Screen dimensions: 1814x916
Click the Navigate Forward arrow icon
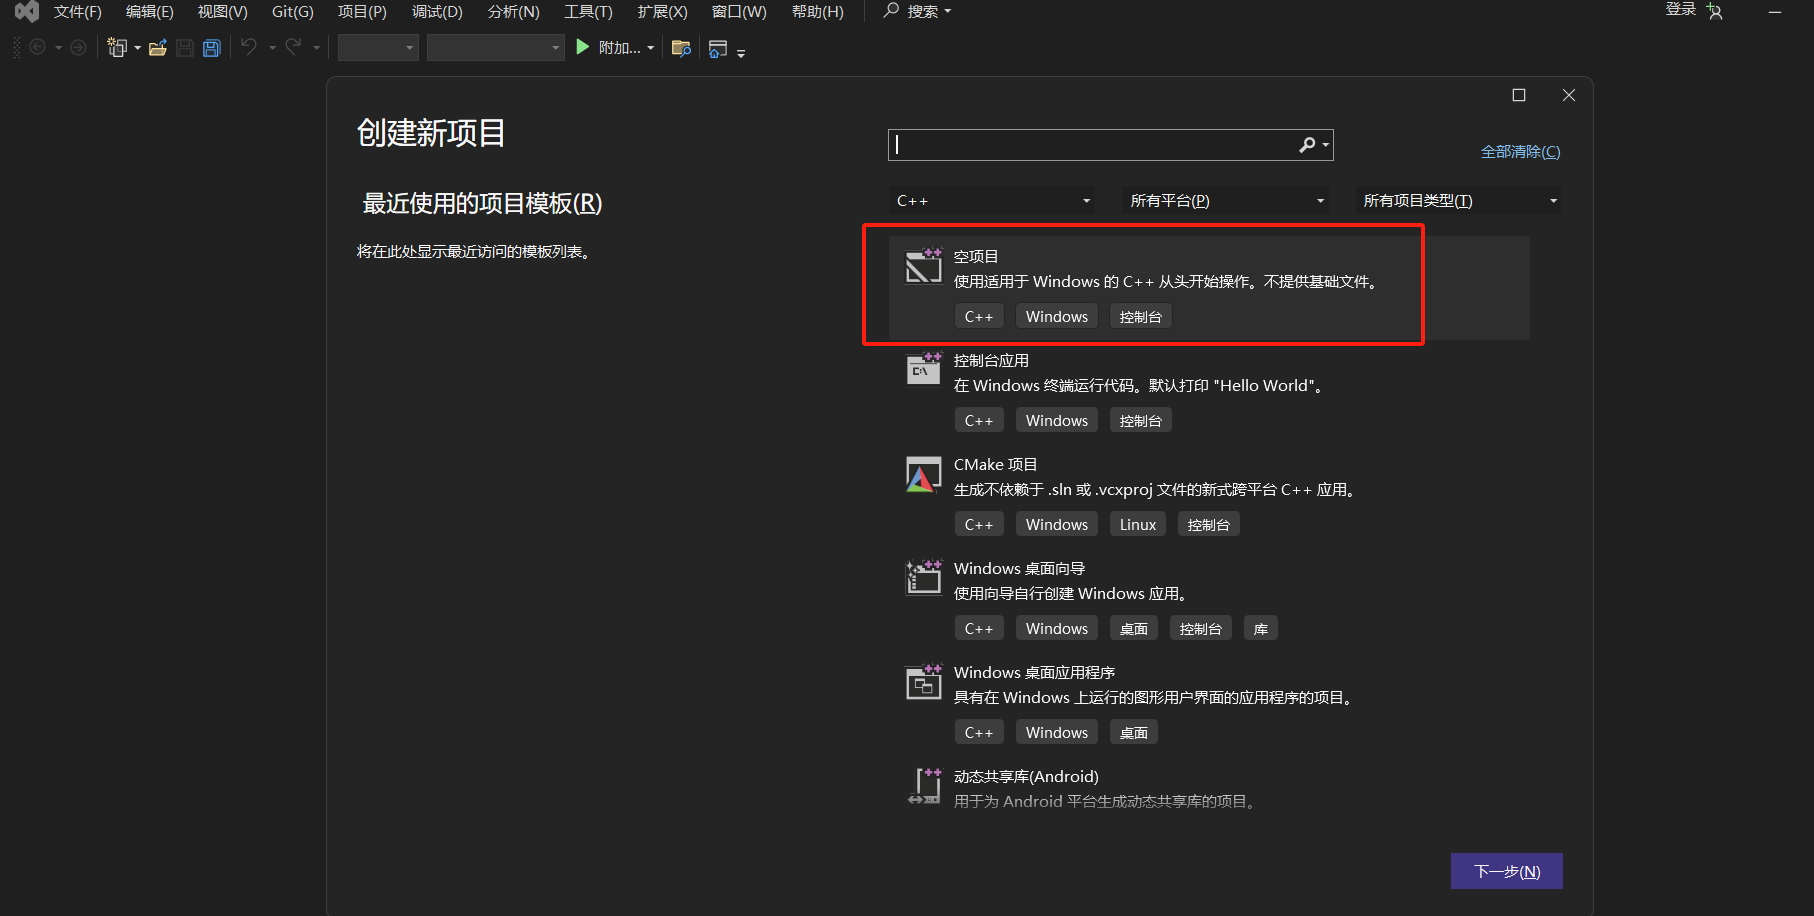78,47
